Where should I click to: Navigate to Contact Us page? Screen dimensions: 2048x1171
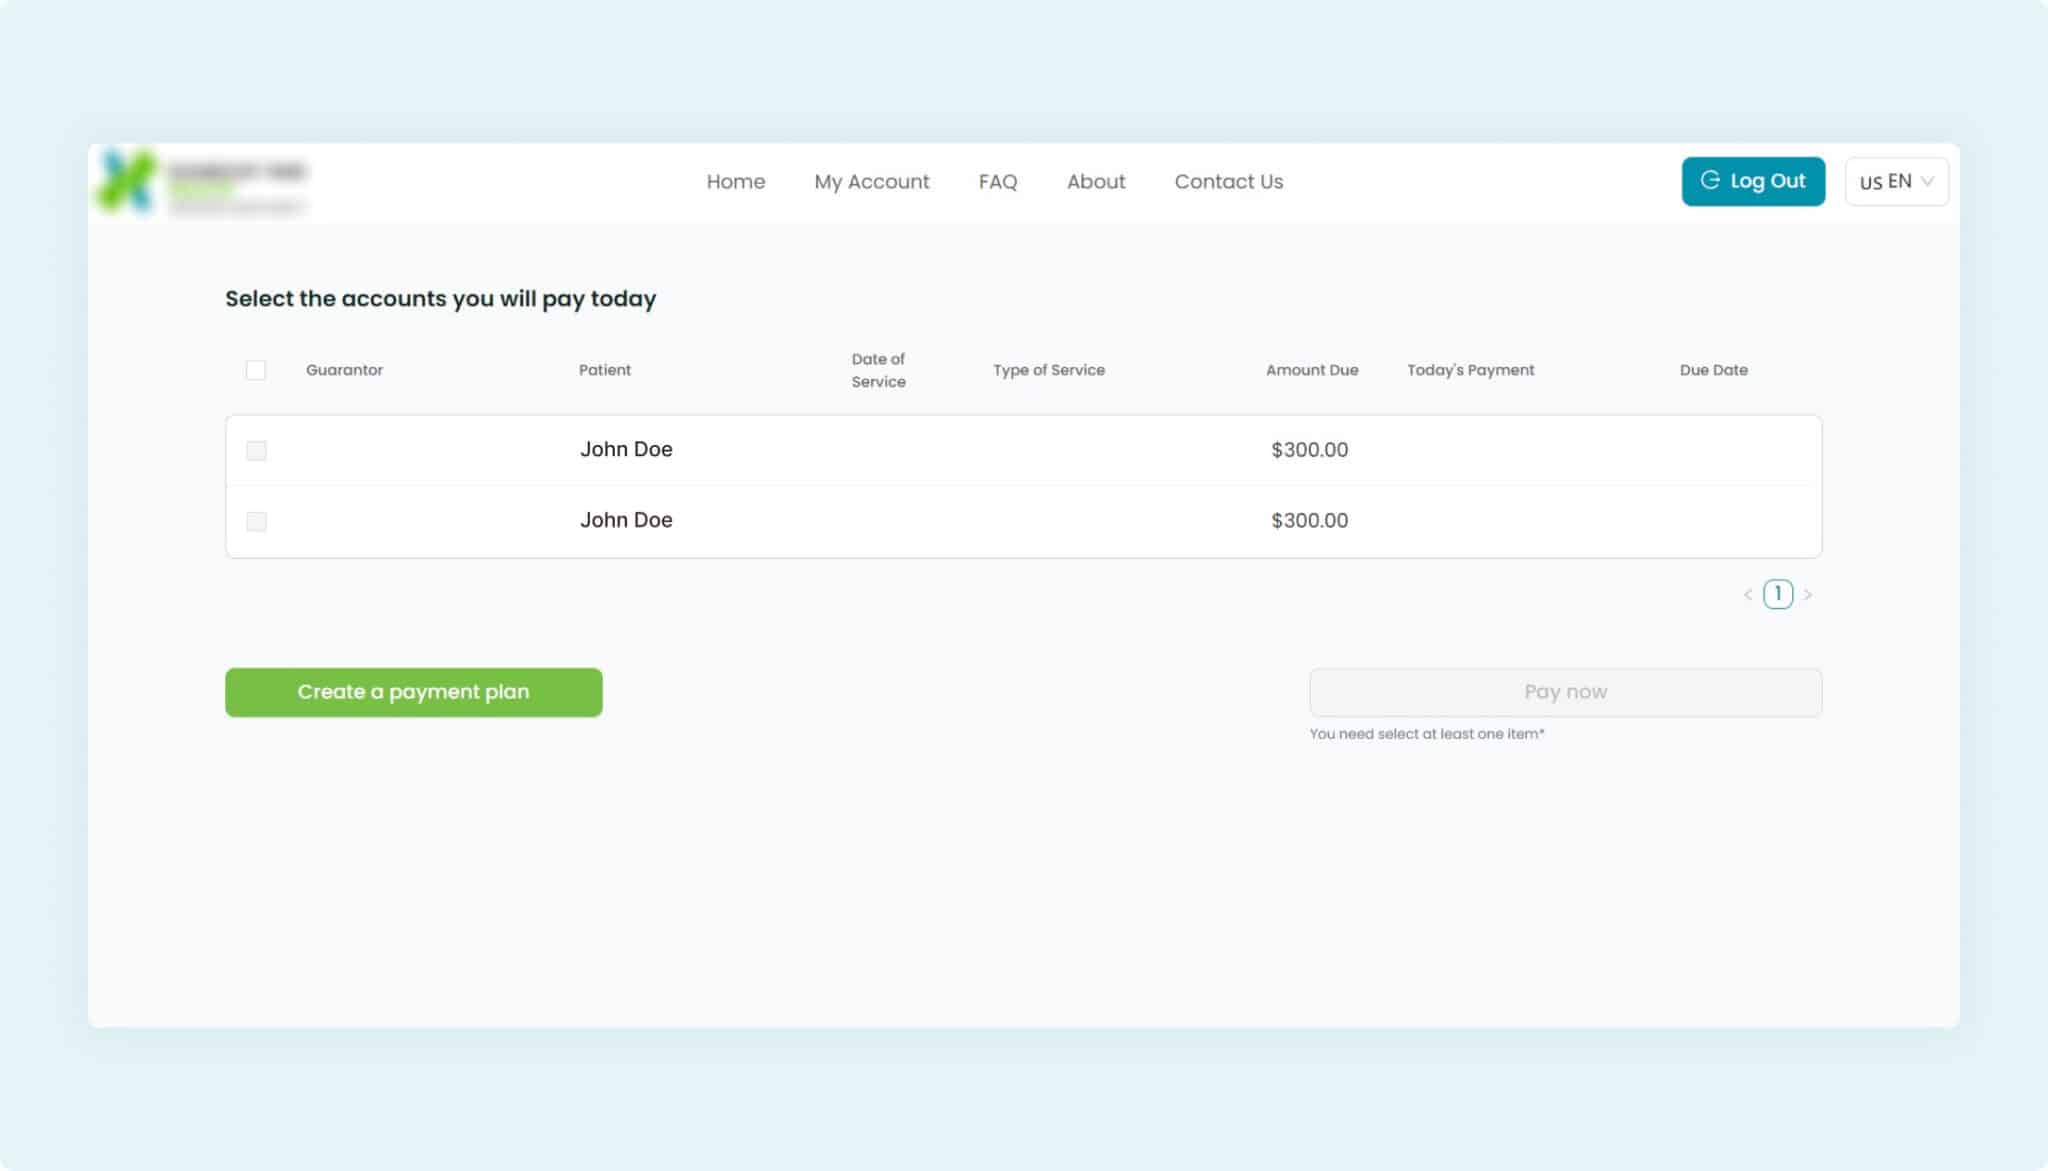click(x=1229, y=180)
